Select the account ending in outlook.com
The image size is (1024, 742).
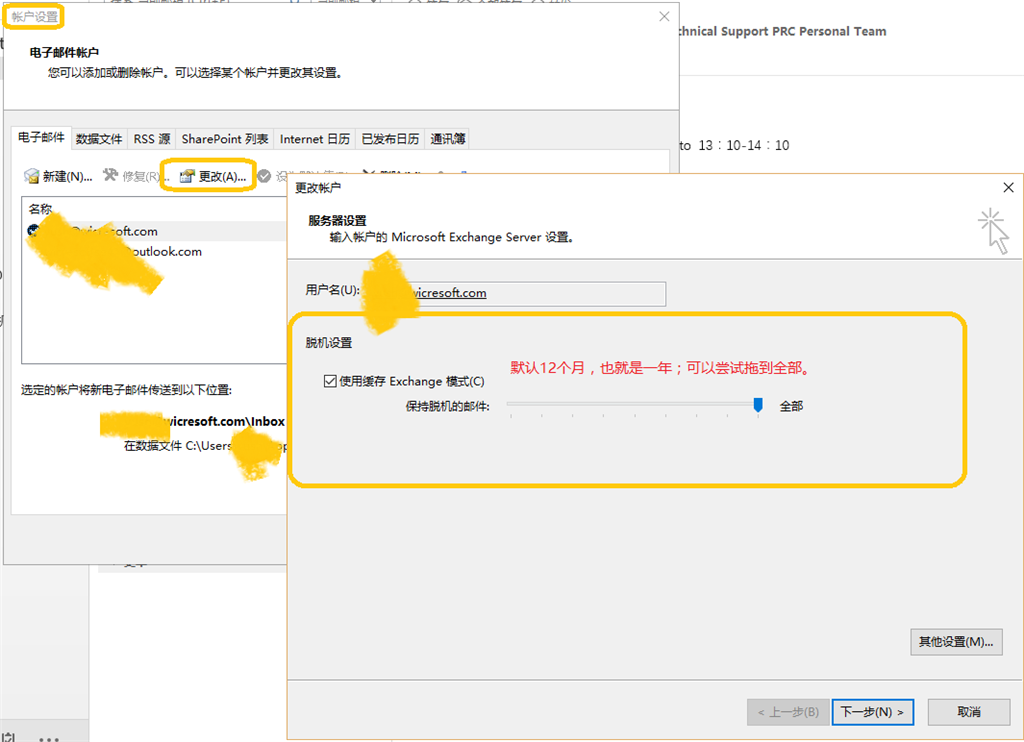click(x=155, y=251)
